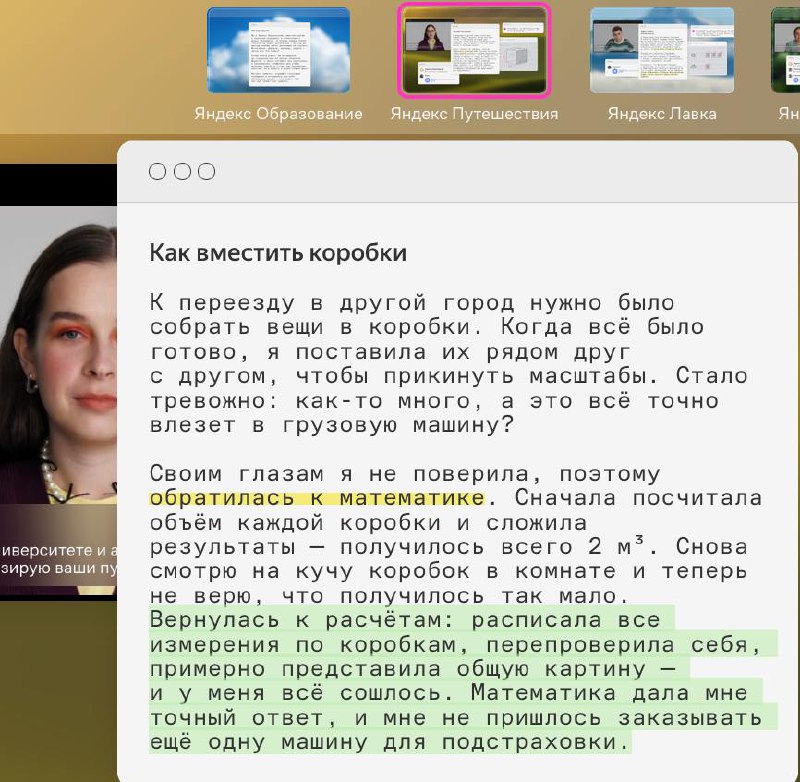
Task: Click the line К переезду в другой город
Action: (x=412, y=303)
